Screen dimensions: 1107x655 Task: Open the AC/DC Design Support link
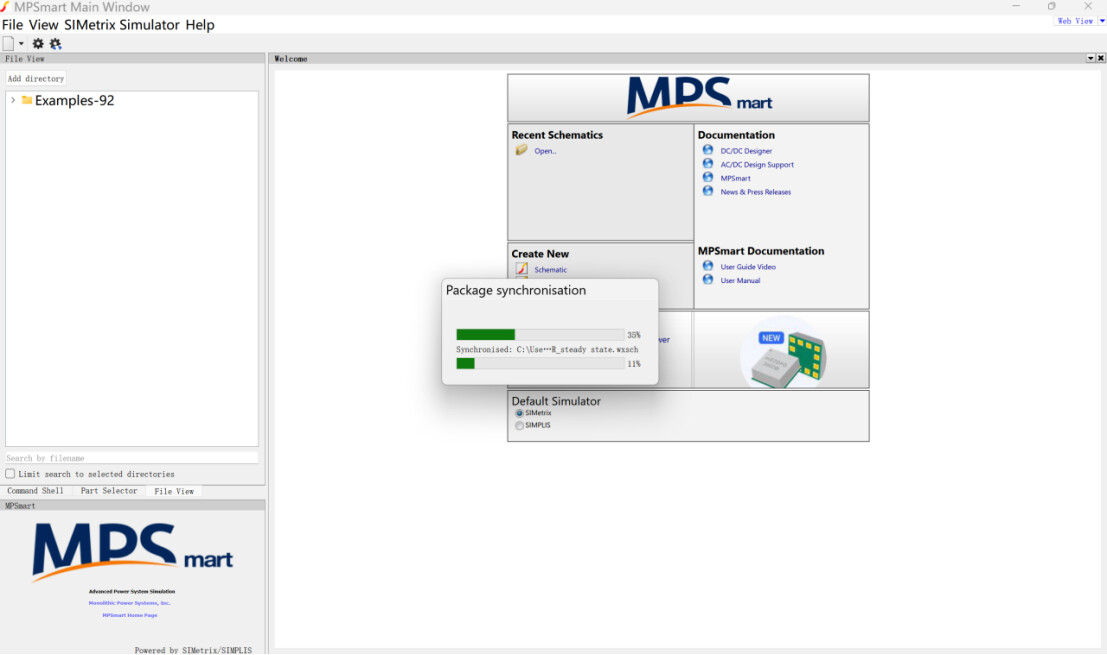click(757, 164)
